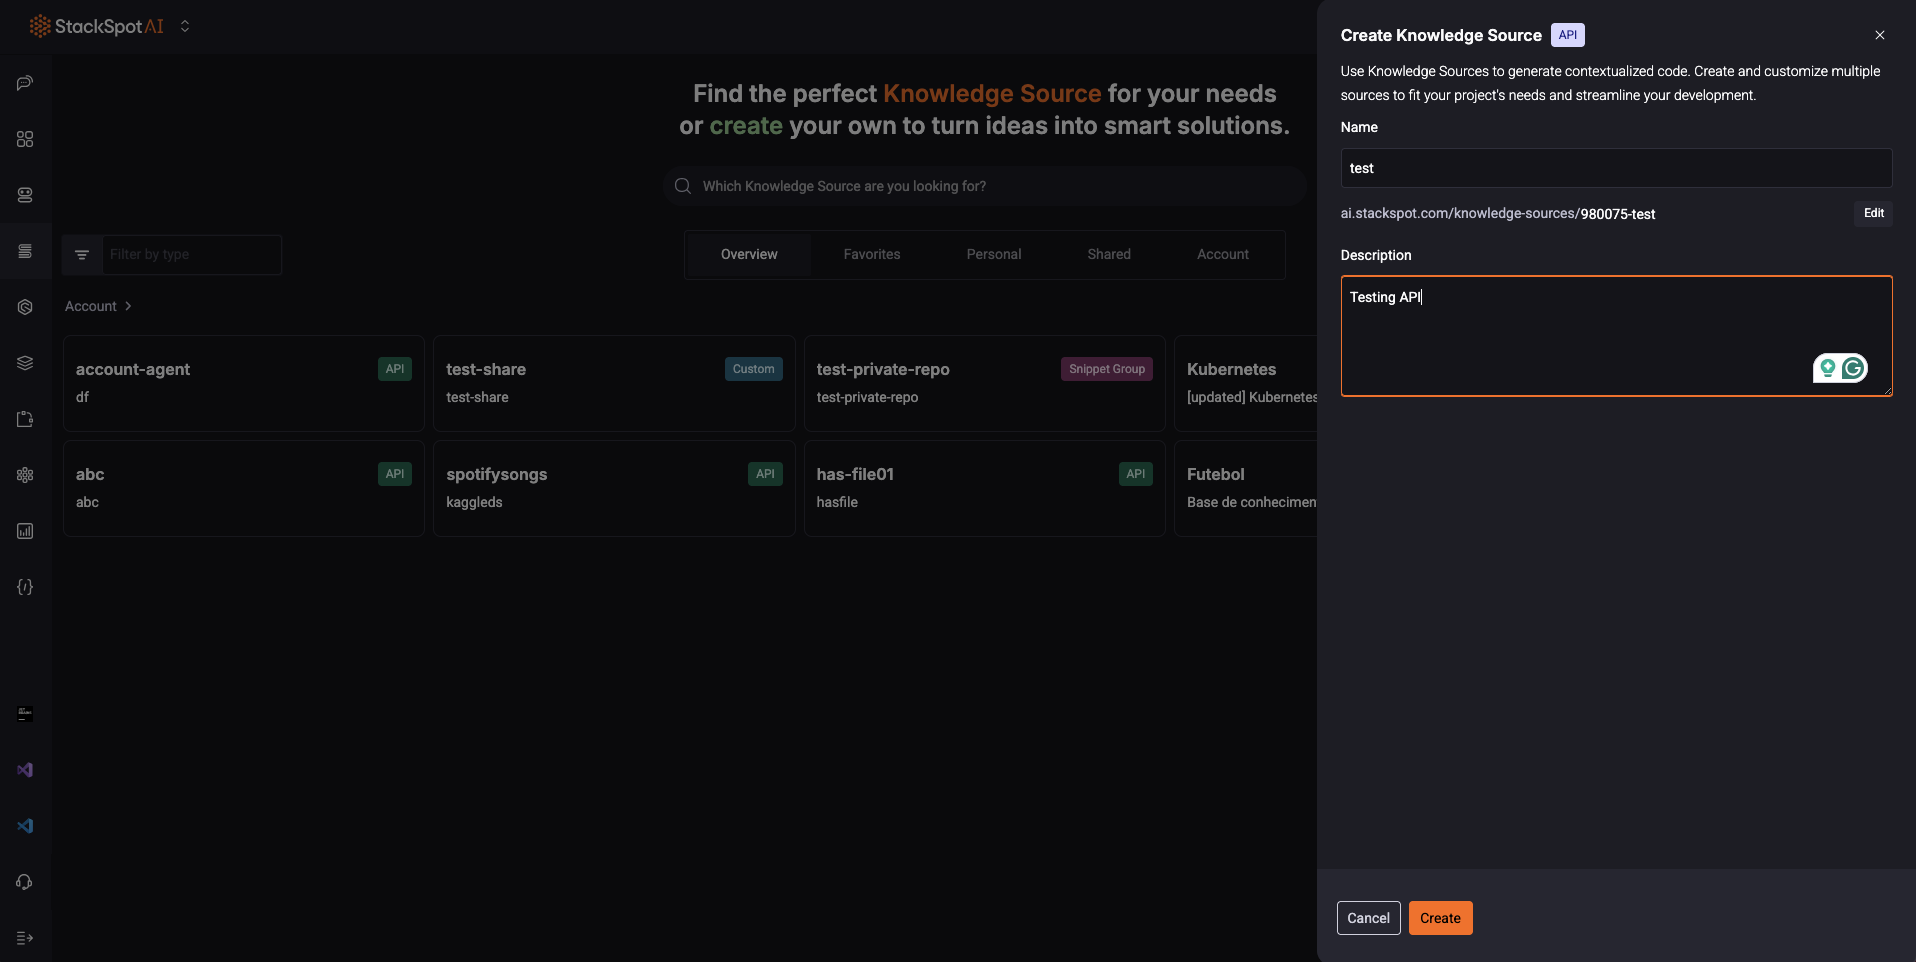Open the Personal tab
The width and height of the screenshot is (1916, 962).
click(x=993, y=254)
